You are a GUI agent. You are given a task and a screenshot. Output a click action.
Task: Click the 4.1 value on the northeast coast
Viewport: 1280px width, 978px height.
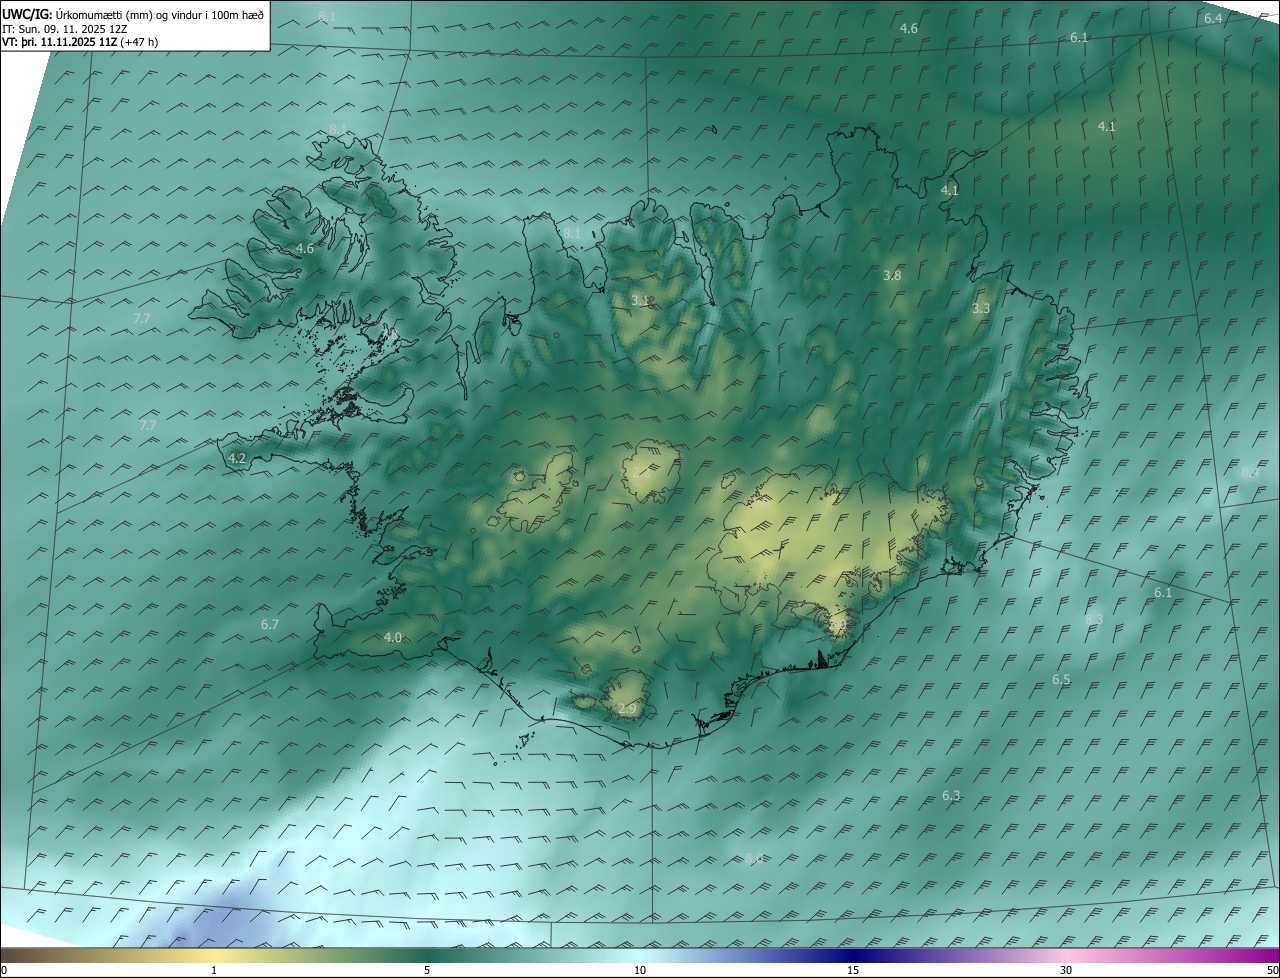[950, 190]
